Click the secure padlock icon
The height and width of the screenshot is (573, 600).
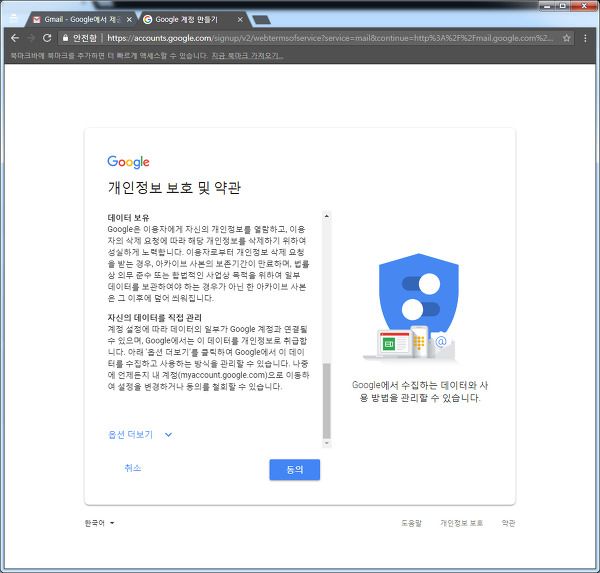coord(65,38)
